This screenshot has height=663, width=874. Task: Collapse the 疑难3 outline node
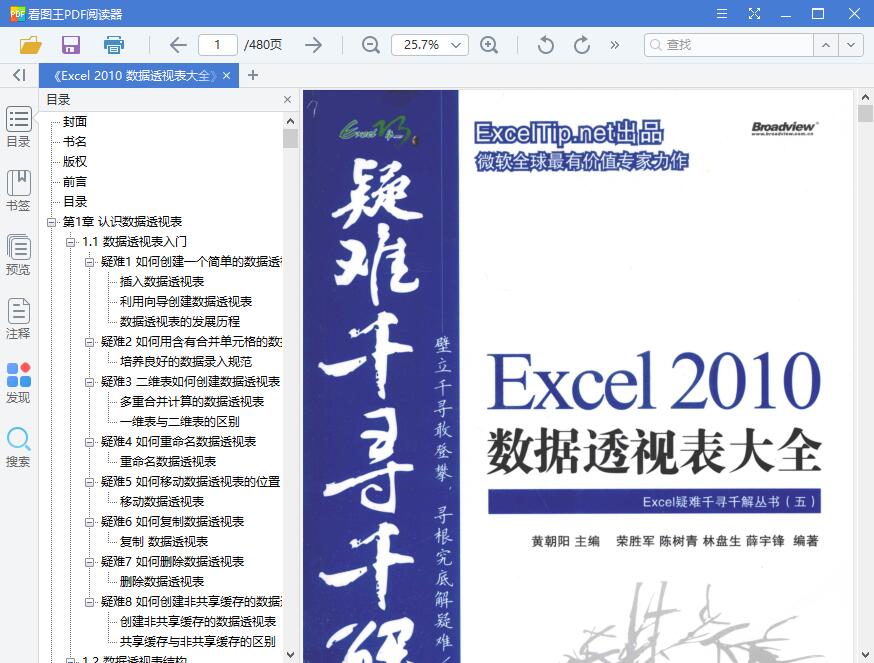(x=89, y=382)
